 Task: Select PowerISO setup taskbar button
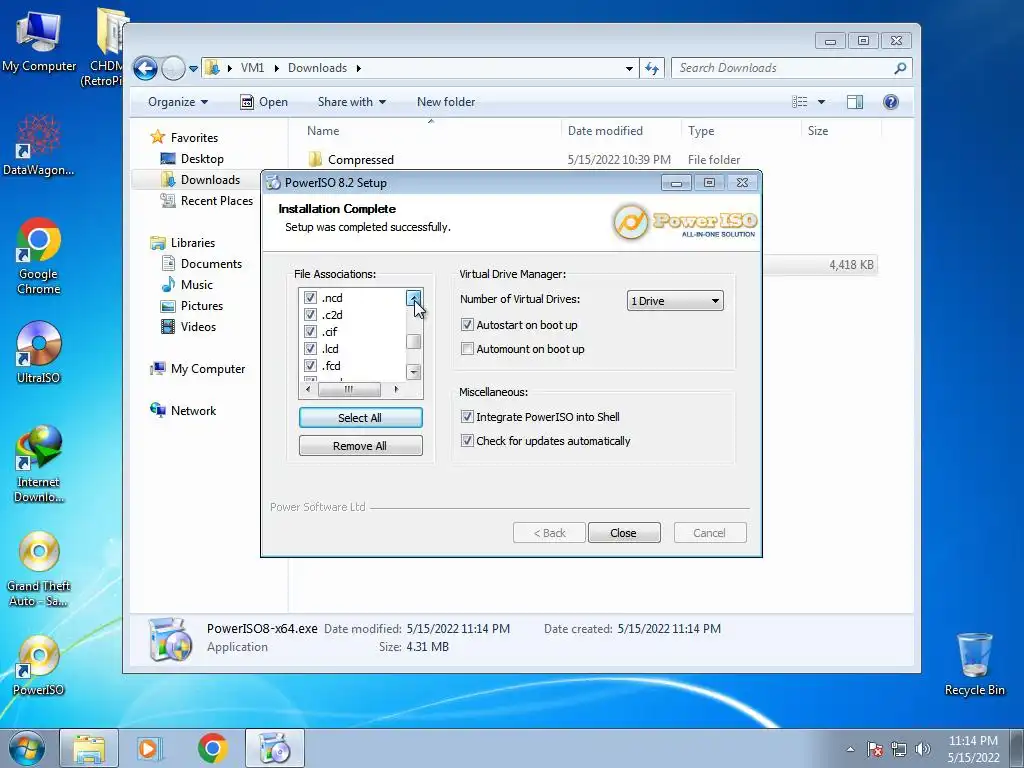click(x=275, y=748)
